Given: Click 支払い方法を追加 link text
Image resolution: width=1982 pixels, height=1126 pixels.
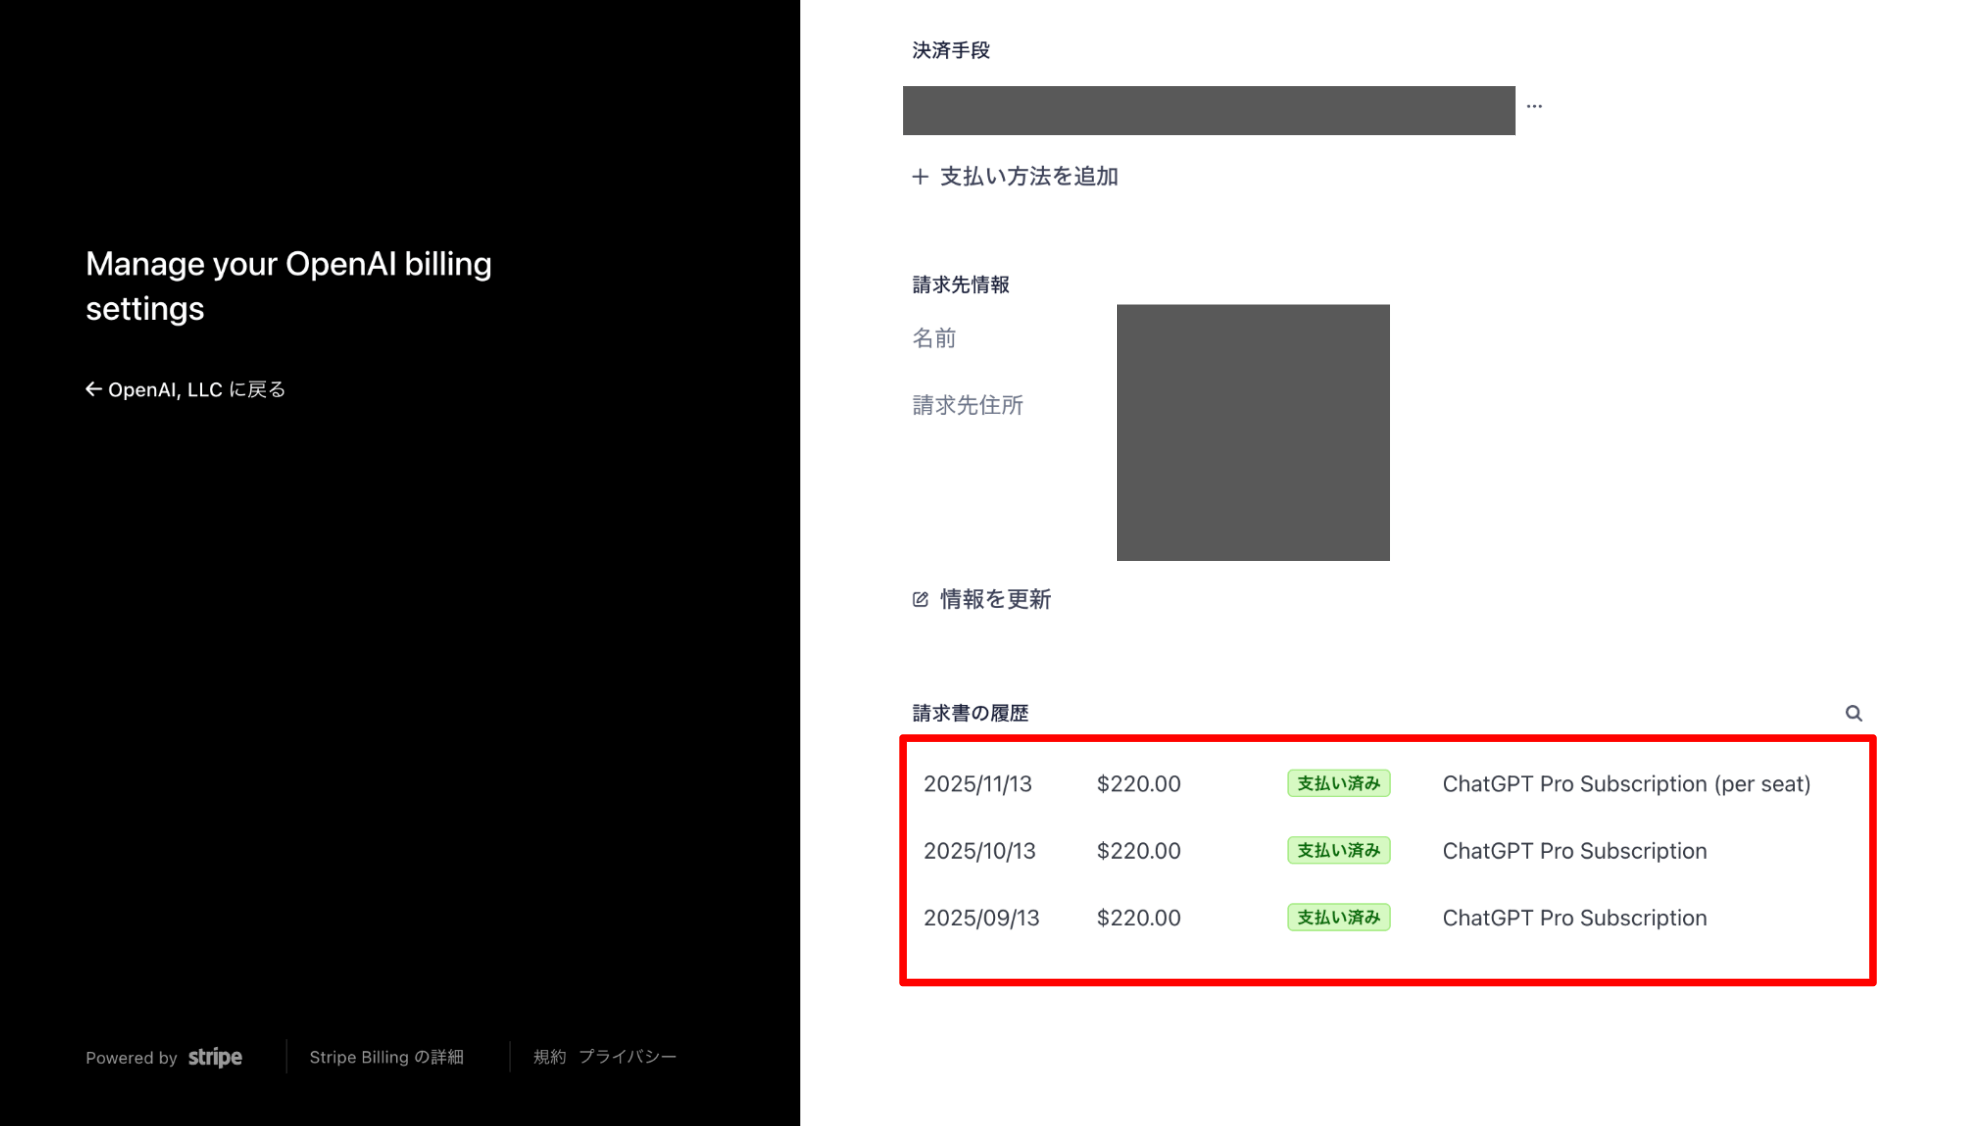Looking at the screenshot, I should [1028, 177].
